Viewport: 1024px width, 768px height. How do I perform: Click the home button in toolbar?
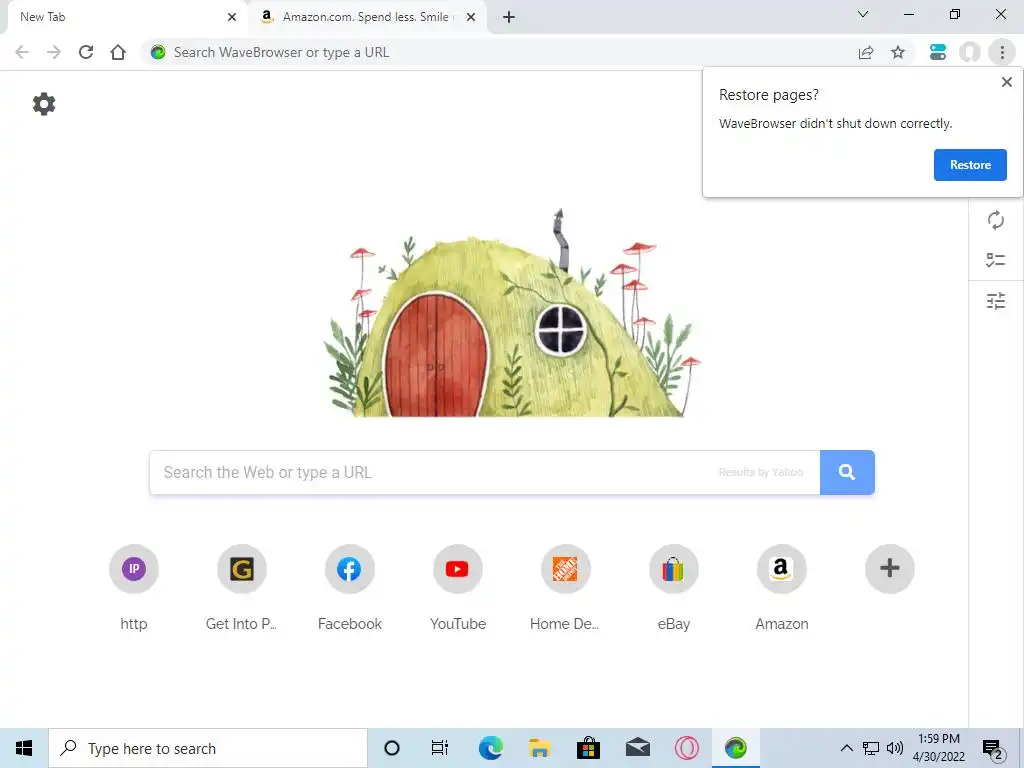(118, 52)
